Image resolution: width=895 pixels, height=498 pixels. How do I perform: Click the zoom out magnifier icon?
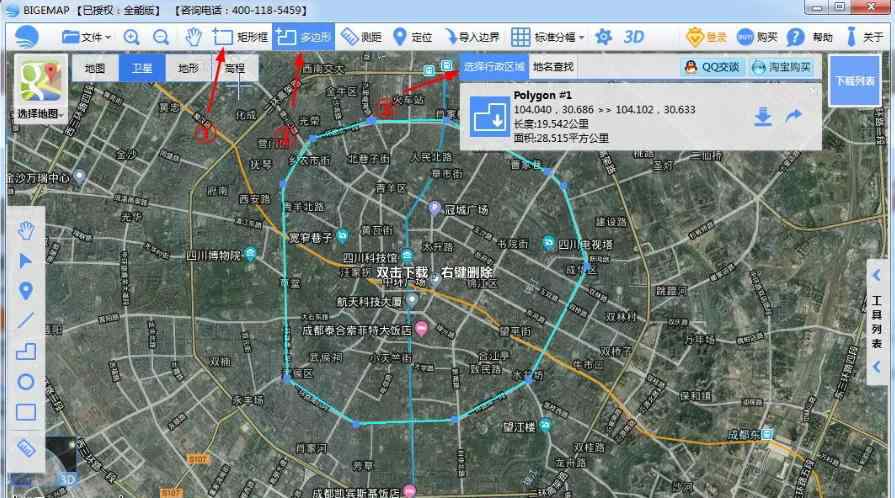(161, 38)
